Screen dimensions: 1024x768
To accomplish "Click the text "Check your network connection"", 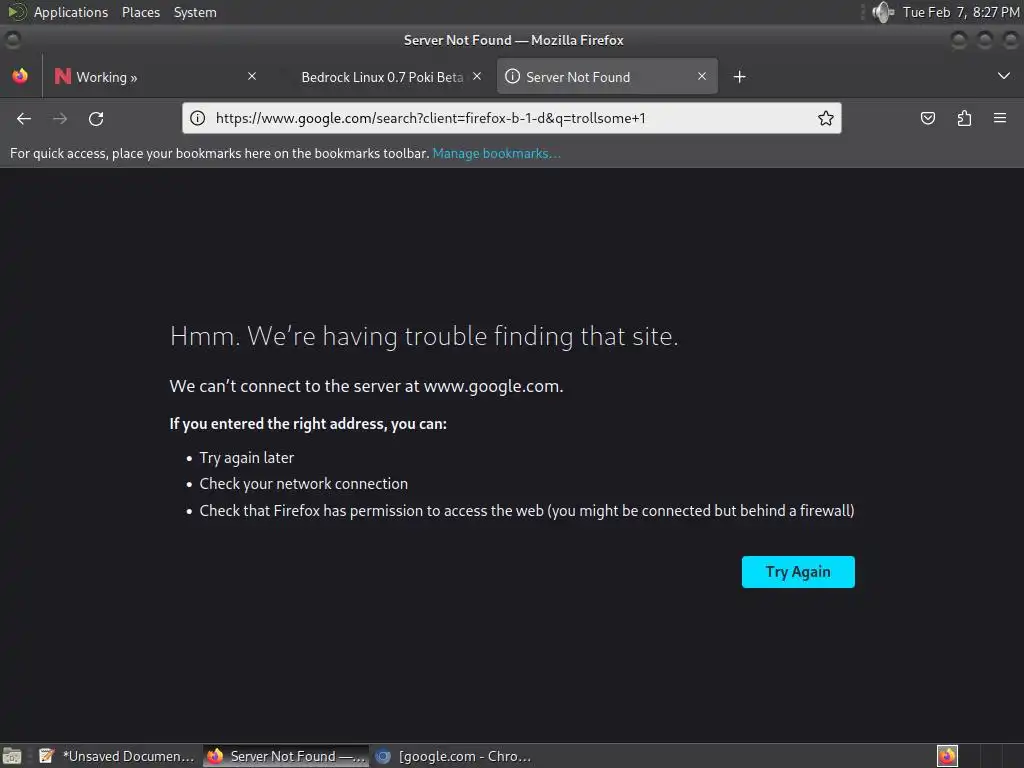I will [x=304, y=484].
